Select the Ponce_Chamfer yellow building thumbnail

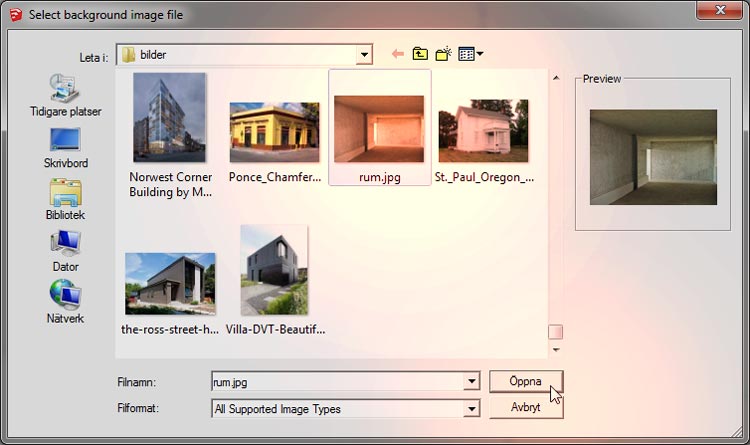[x=275, y=132]
